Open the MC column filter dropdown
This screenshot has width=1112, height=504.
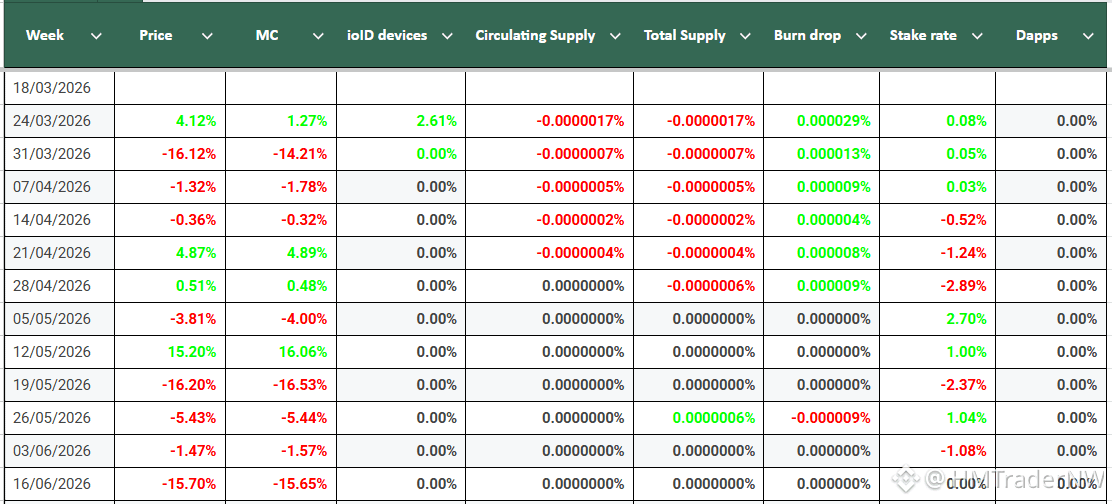point(318,36)
